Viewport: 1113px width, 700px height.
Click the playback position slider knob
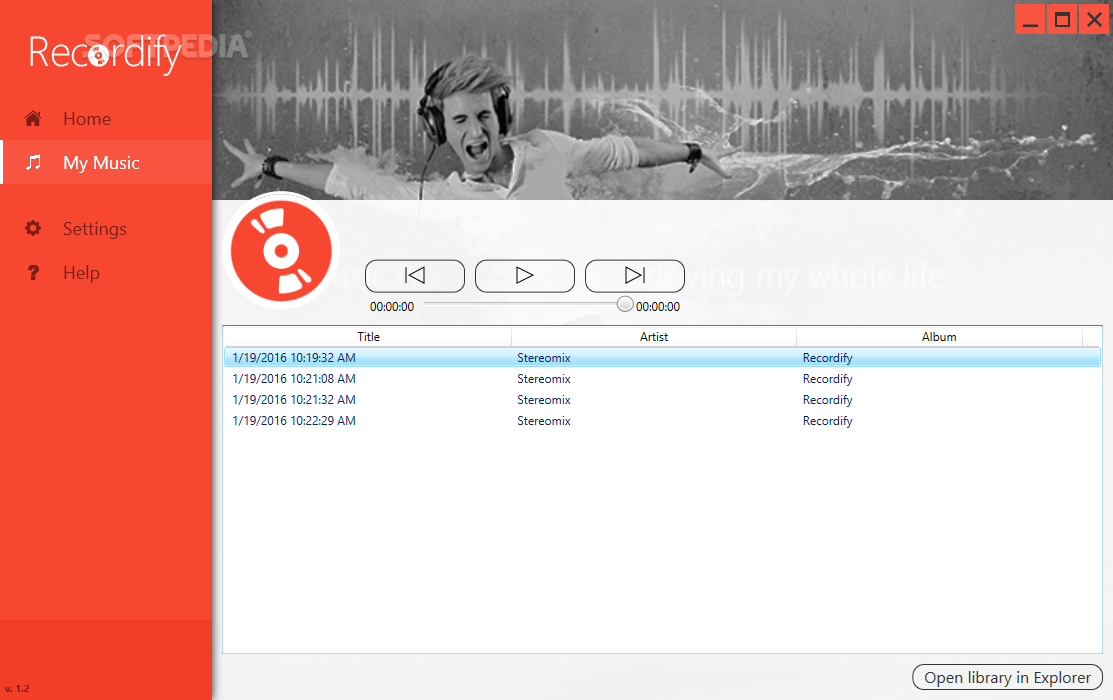click(x=625, y=304)
